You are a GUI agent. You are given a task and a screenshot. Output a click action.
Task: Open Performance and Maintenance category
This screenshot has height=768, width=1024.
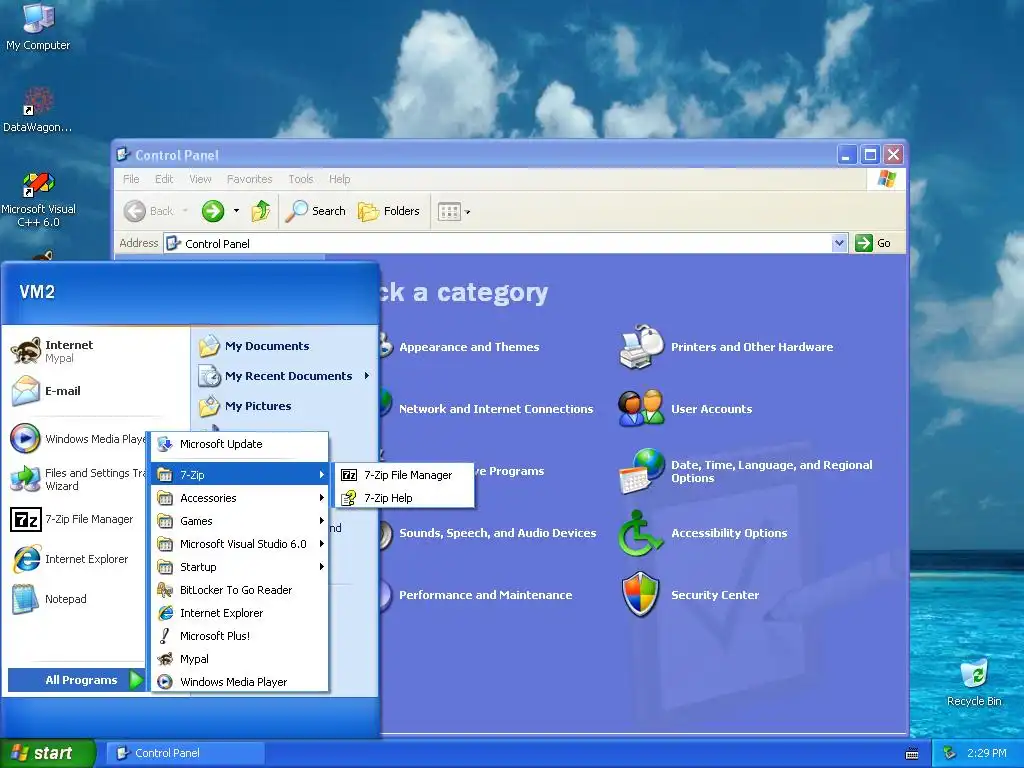click(485, 595)
